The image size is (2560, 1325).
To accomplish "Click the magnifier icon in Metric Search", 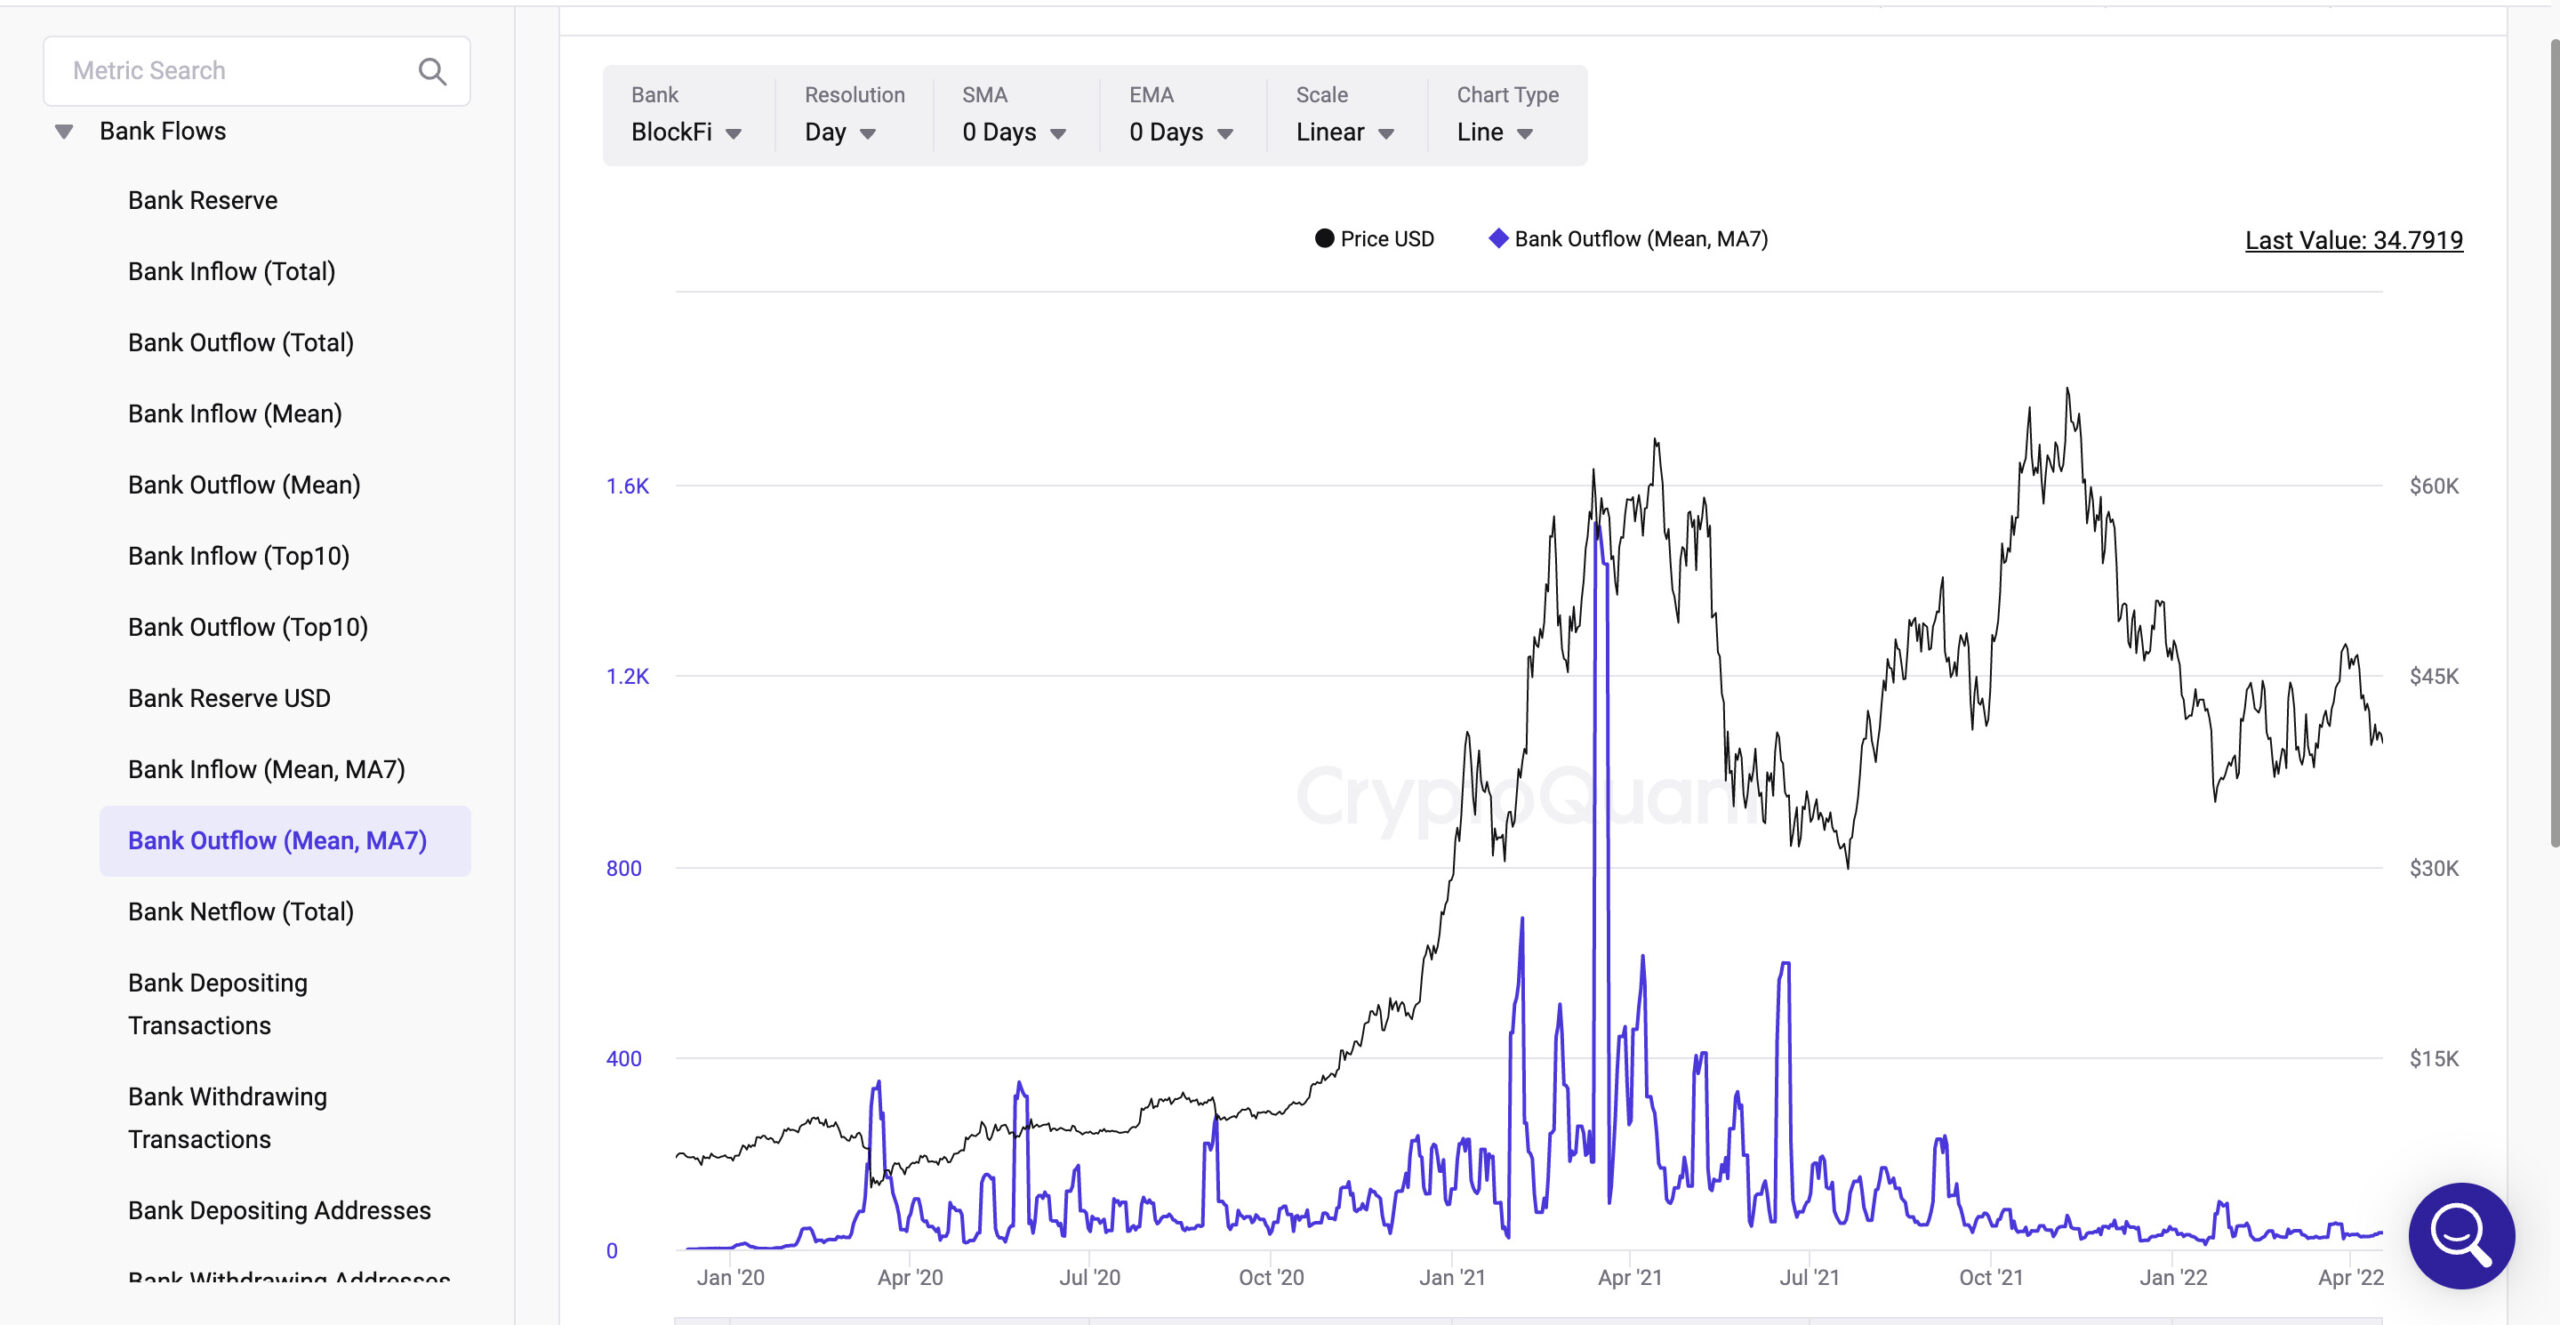I will pyautogui.click(x=432, y=71).
